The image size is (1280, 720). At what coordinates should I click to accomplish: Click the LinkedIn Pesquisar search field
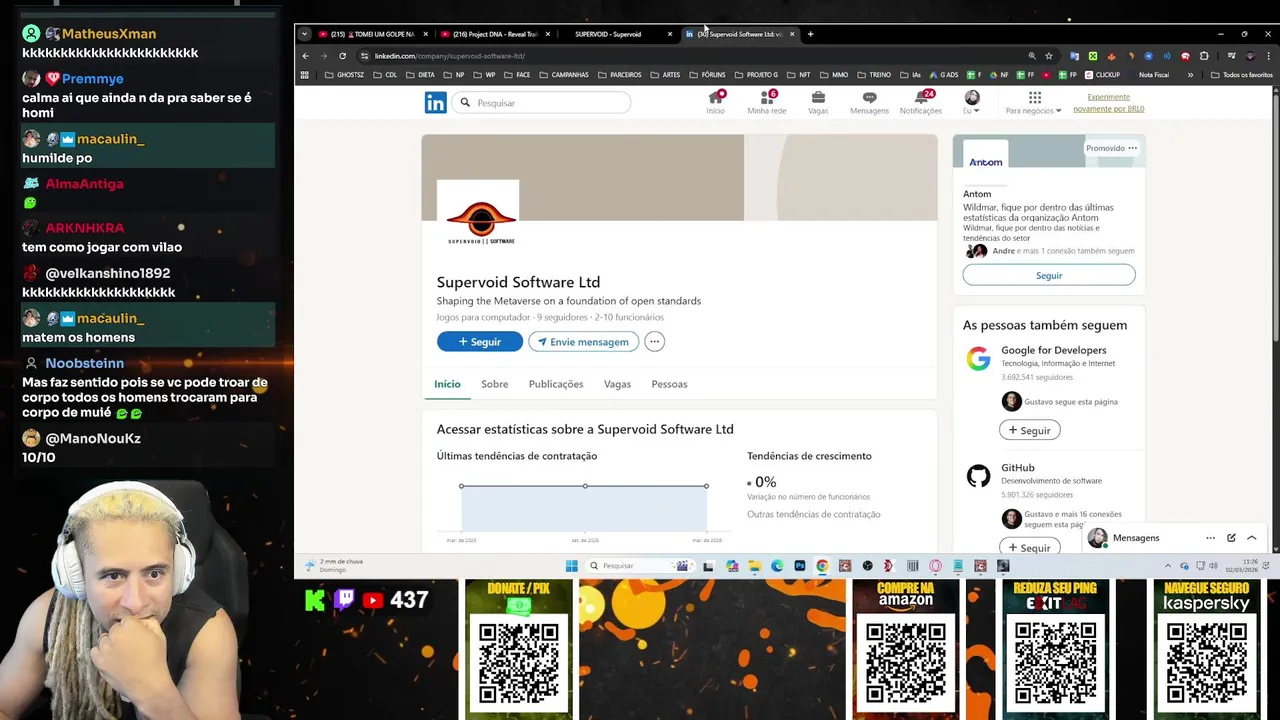tap(541, 103)
